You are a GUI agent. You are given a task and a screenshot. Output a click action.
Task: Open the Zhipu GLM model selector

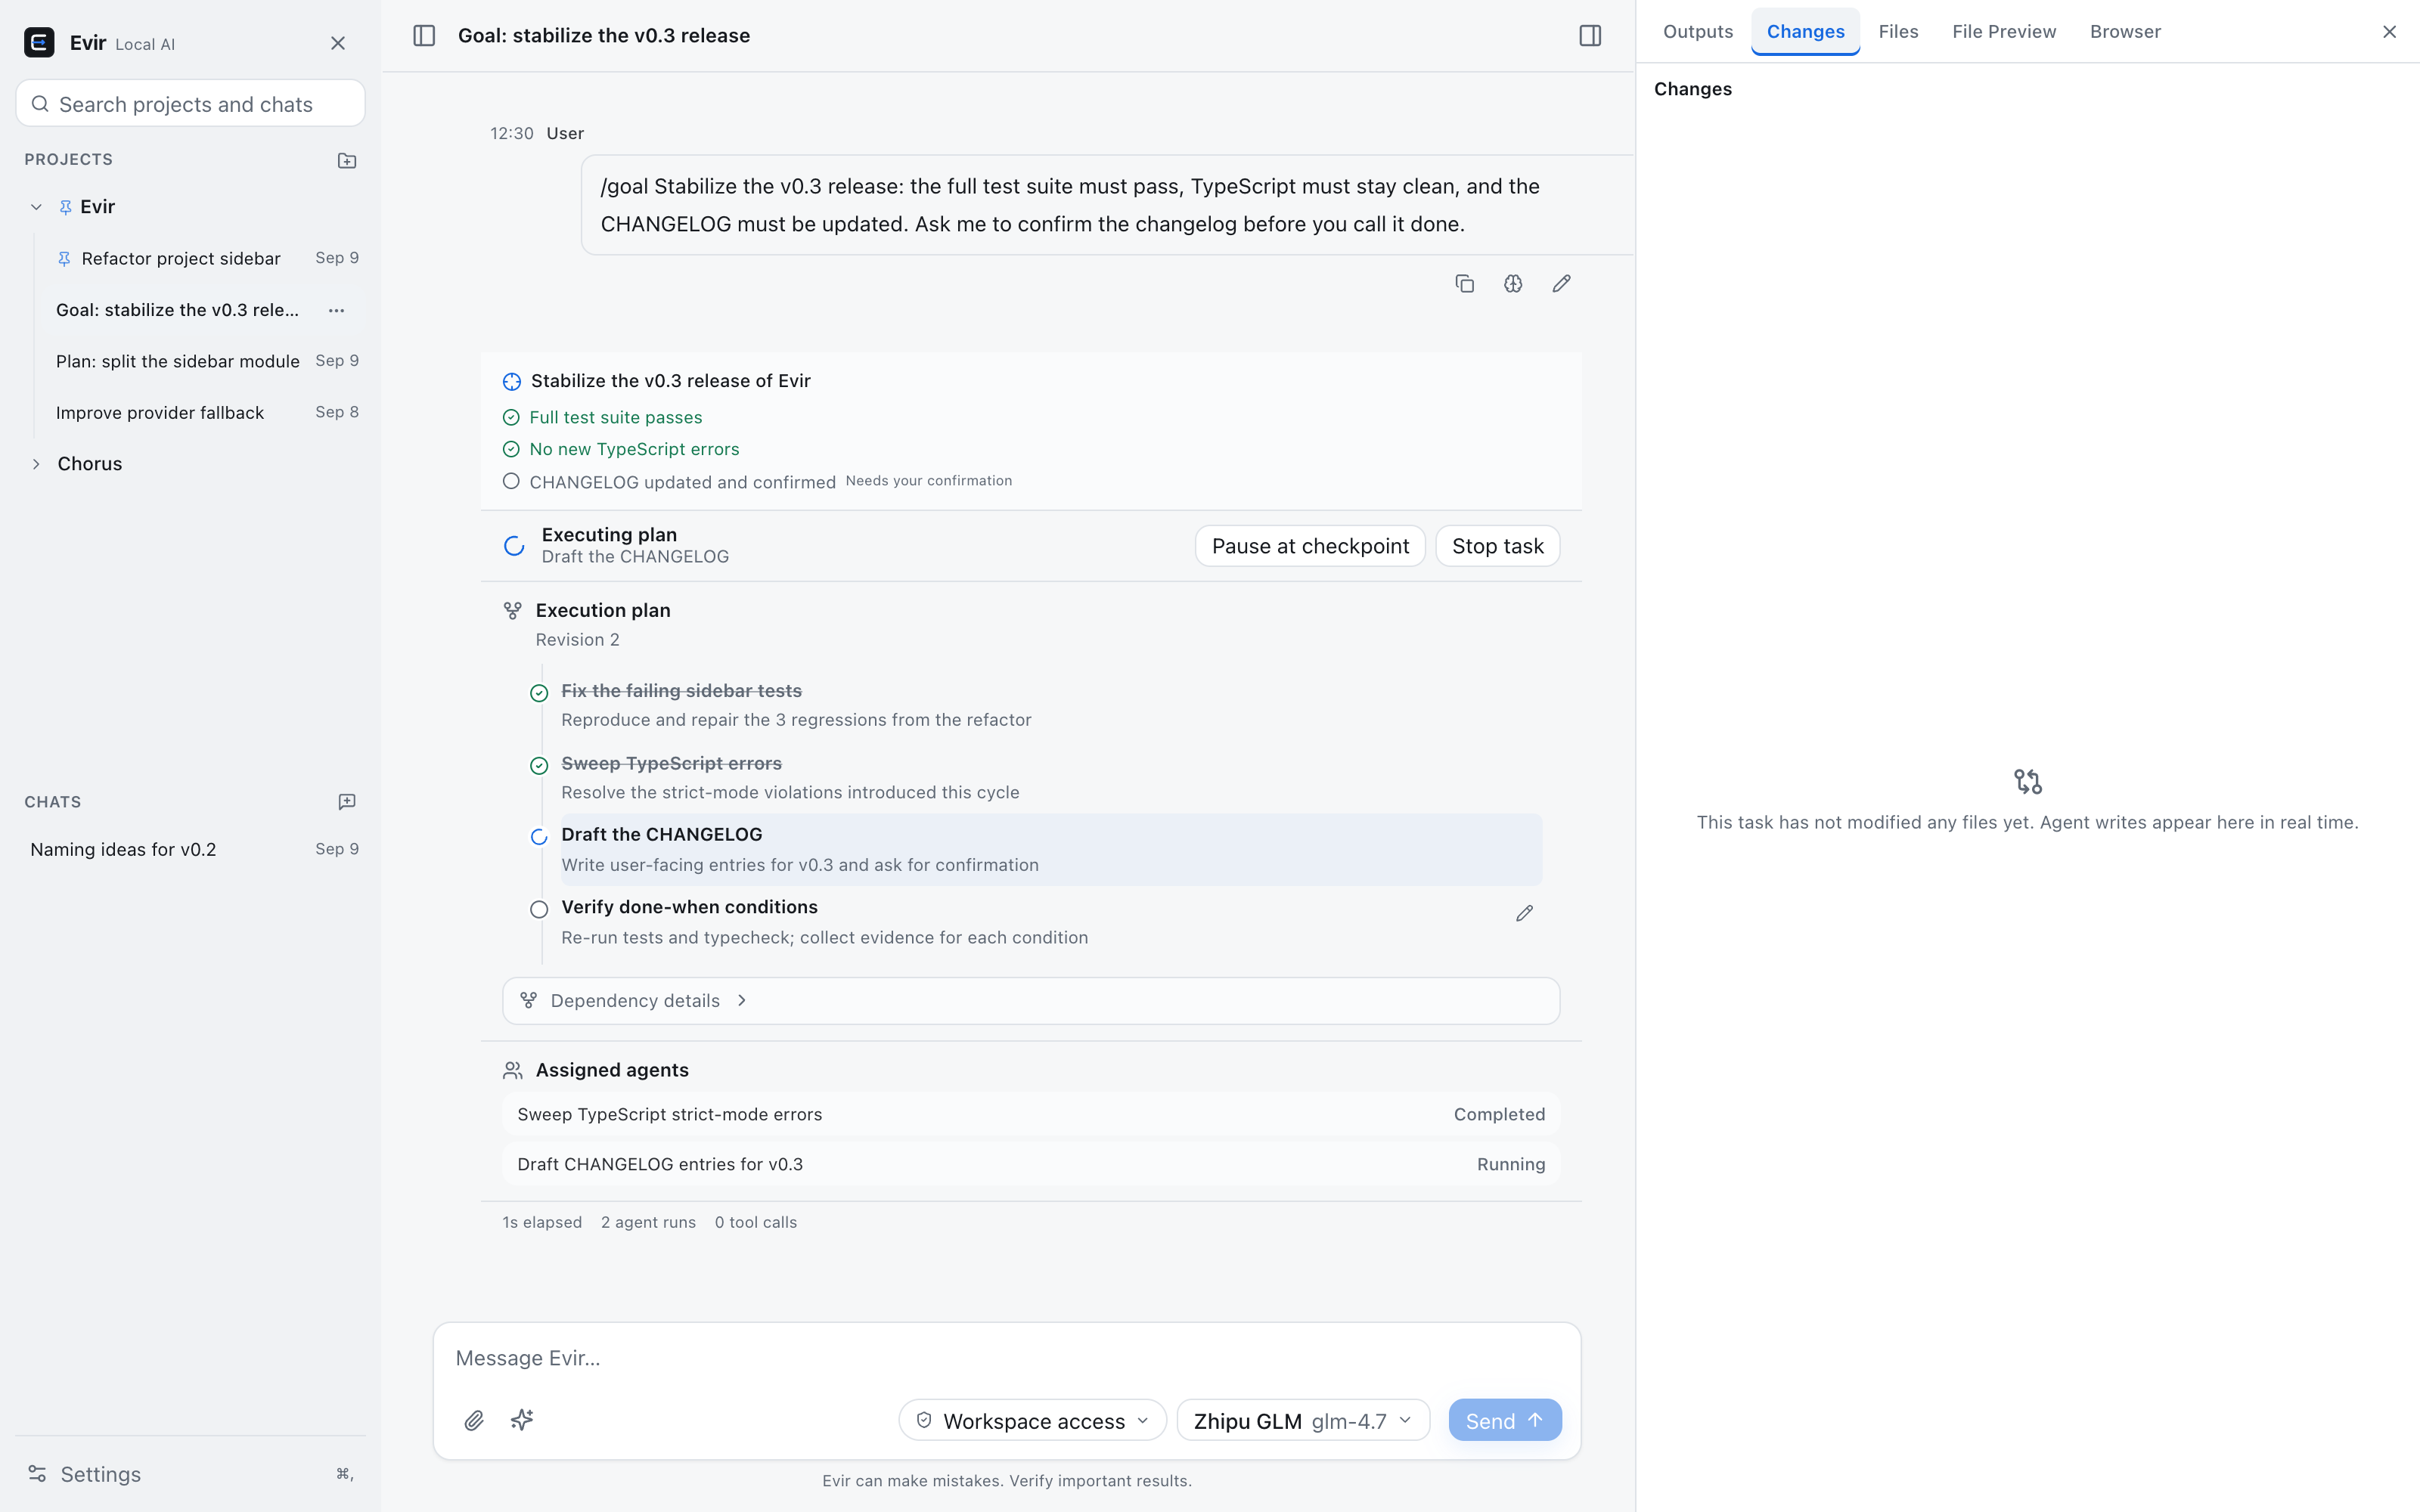point(1303,1420)
